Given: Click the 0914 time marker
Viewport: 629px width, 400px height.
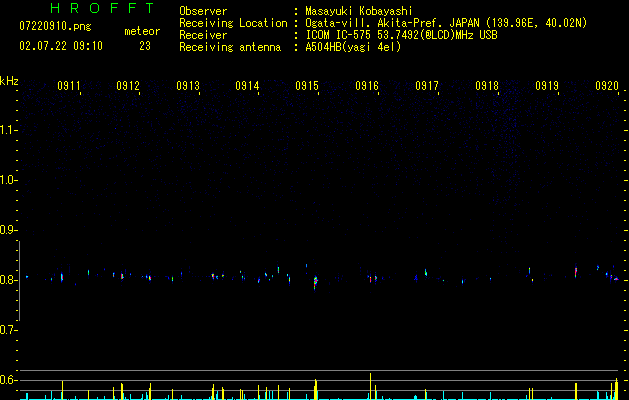Looking at the screenshot, I should (x=247, y=85).
